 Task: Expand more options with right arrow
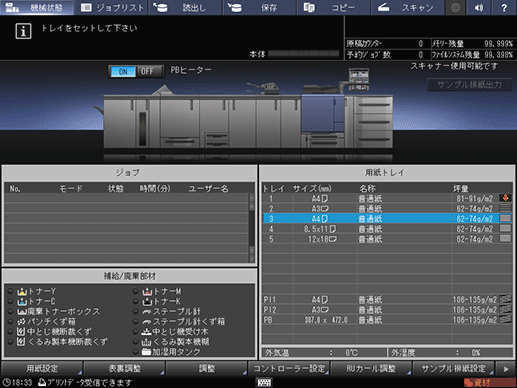[506, 369]
